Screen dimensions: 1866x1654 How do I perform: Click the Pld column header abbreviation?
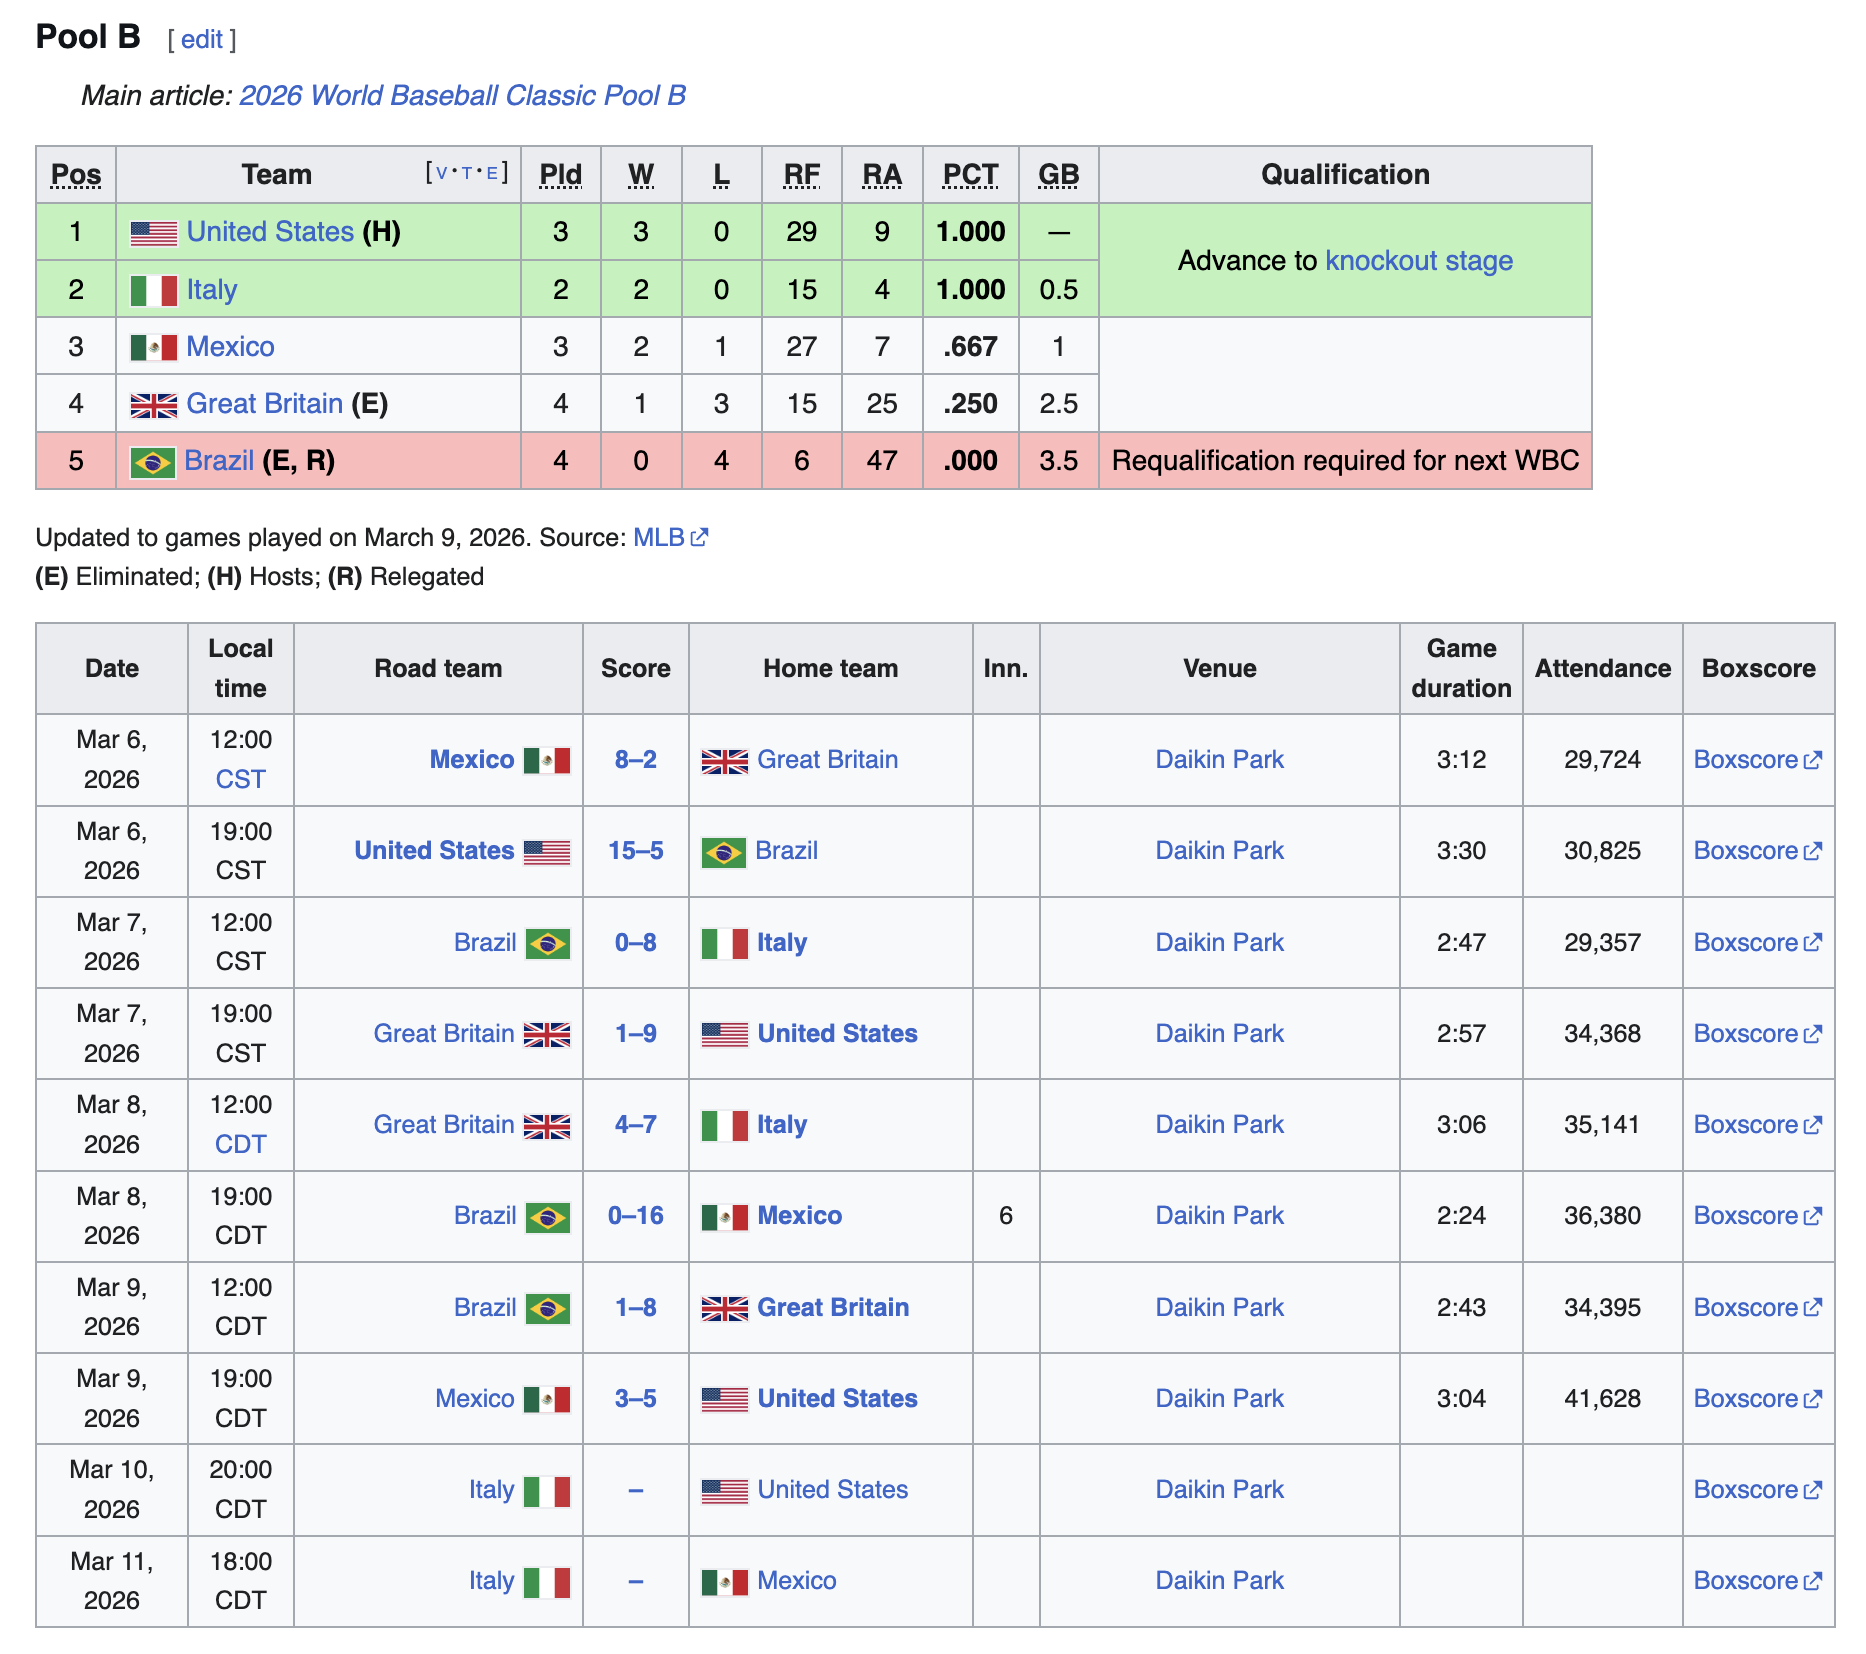tap(561, 174)
